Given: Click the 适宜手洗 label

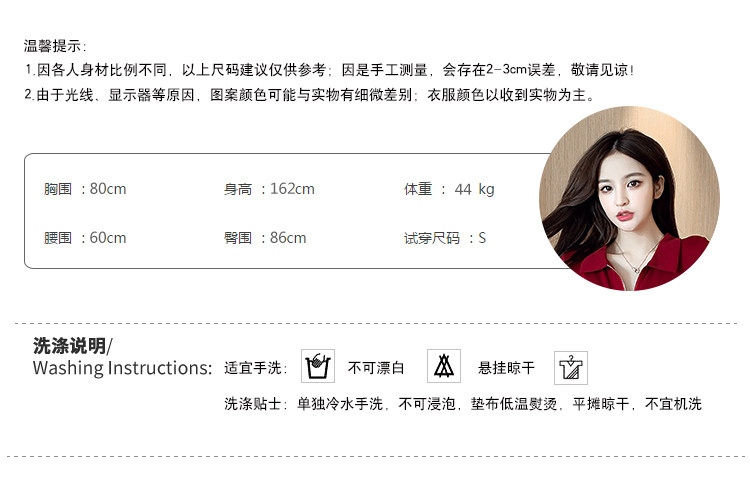Looking at the screenshot, I should coord(255,368).
